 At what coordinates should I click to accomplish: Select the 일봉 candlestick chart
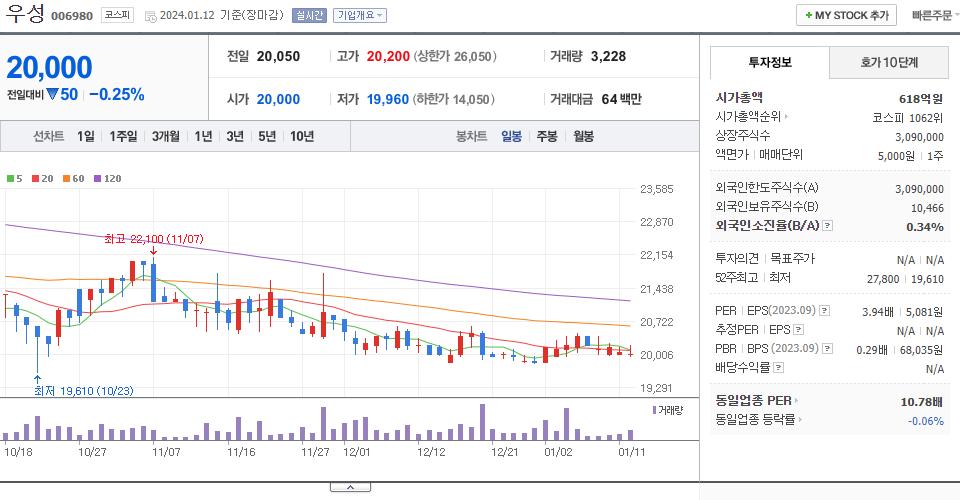point(511,136)
